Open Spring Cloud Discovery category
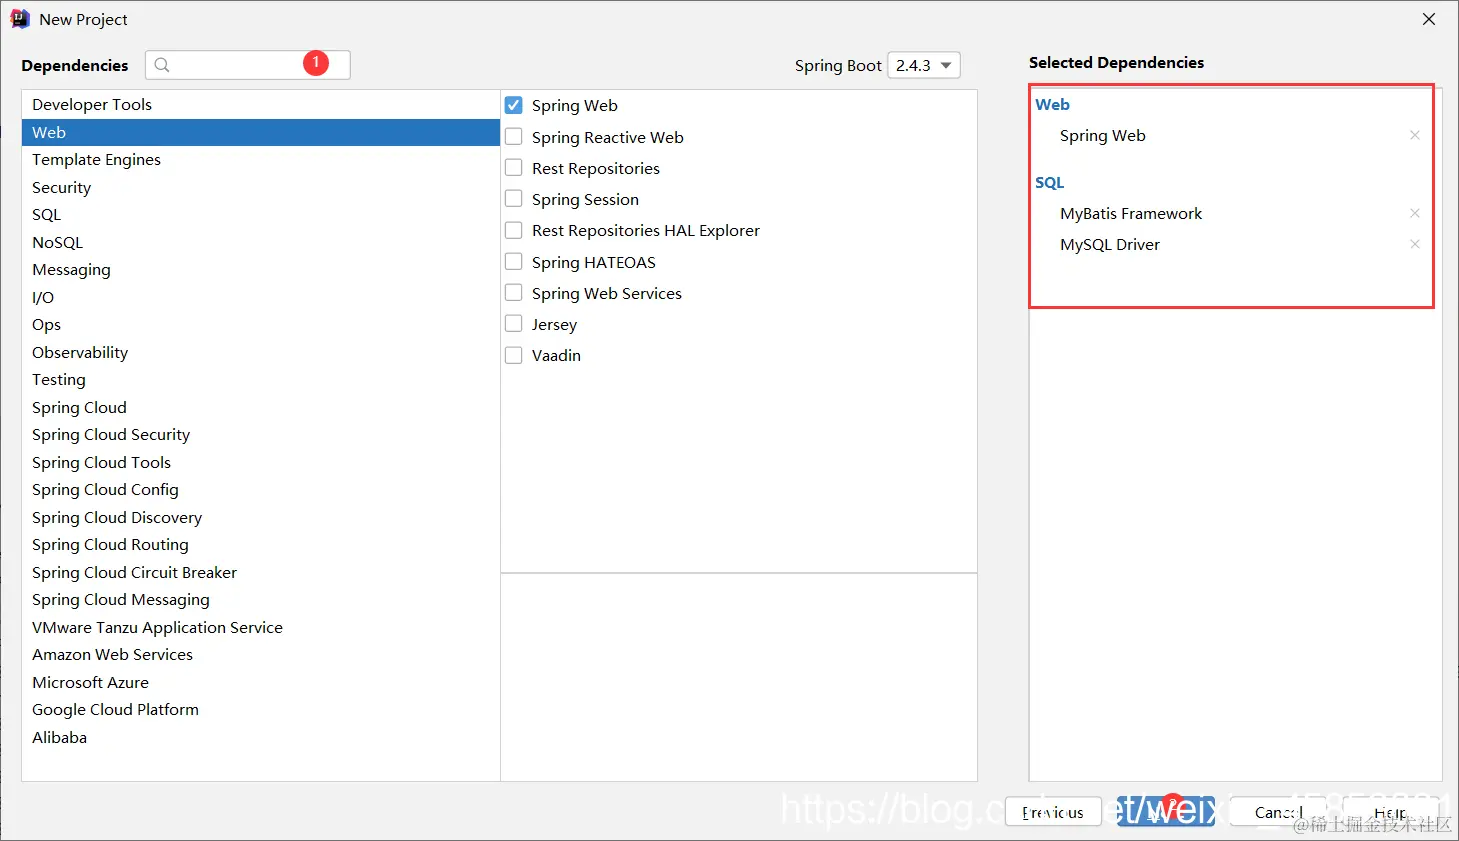The width and height of the screenshot is (1459, 841). tap(261, 517)
